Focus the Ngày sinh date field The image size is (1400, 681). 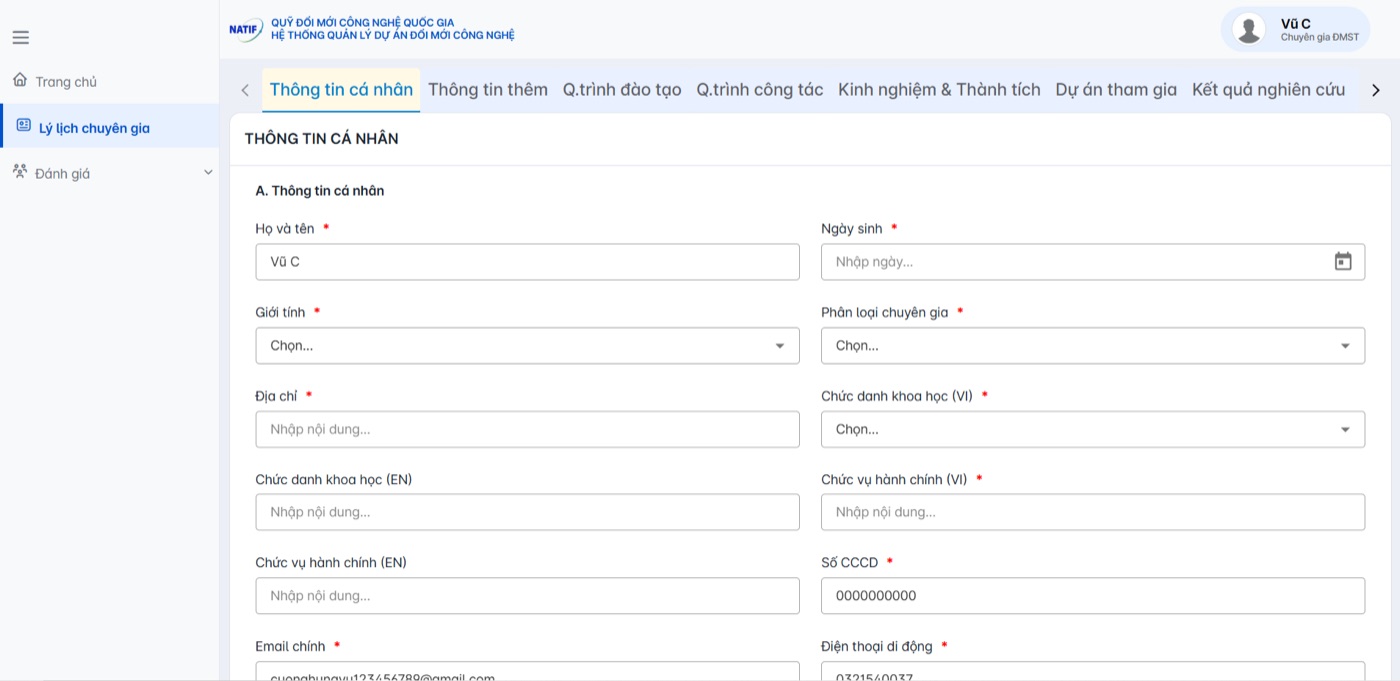(1093, 262)
